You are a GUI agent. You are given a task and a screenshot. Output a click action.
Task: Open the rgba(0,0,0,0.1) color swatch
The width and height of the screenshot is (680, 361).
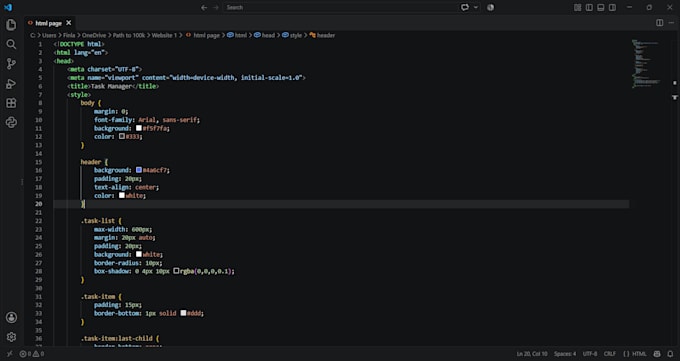(x=176, y=271)
